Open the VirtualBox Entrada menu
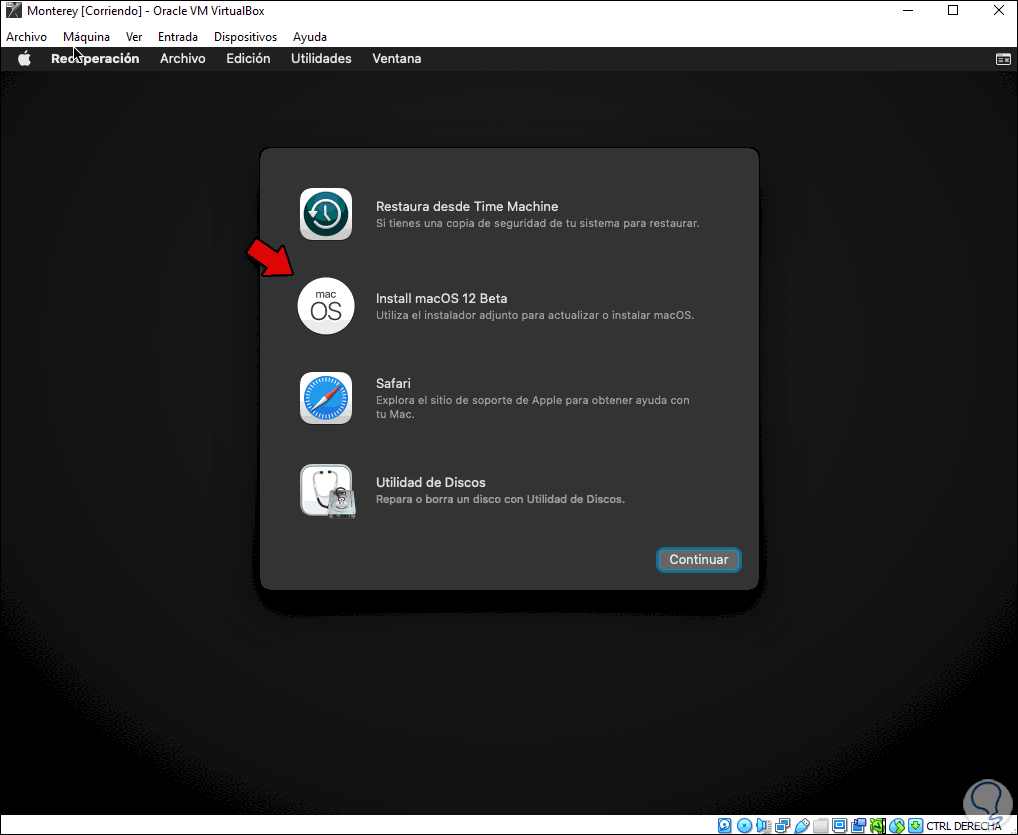The height and width of the screenshot is (835, 1018). coord(178,37)
